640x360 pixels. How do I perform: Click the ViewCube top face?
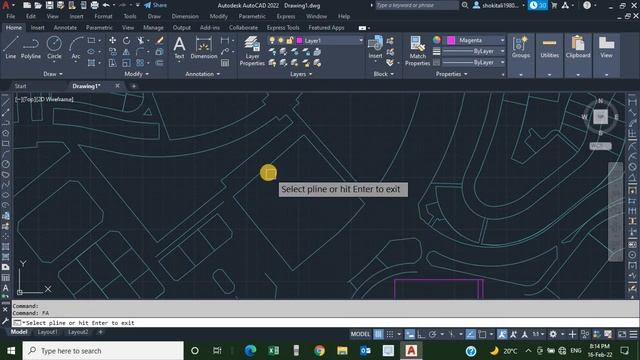[x=600, y=117]
